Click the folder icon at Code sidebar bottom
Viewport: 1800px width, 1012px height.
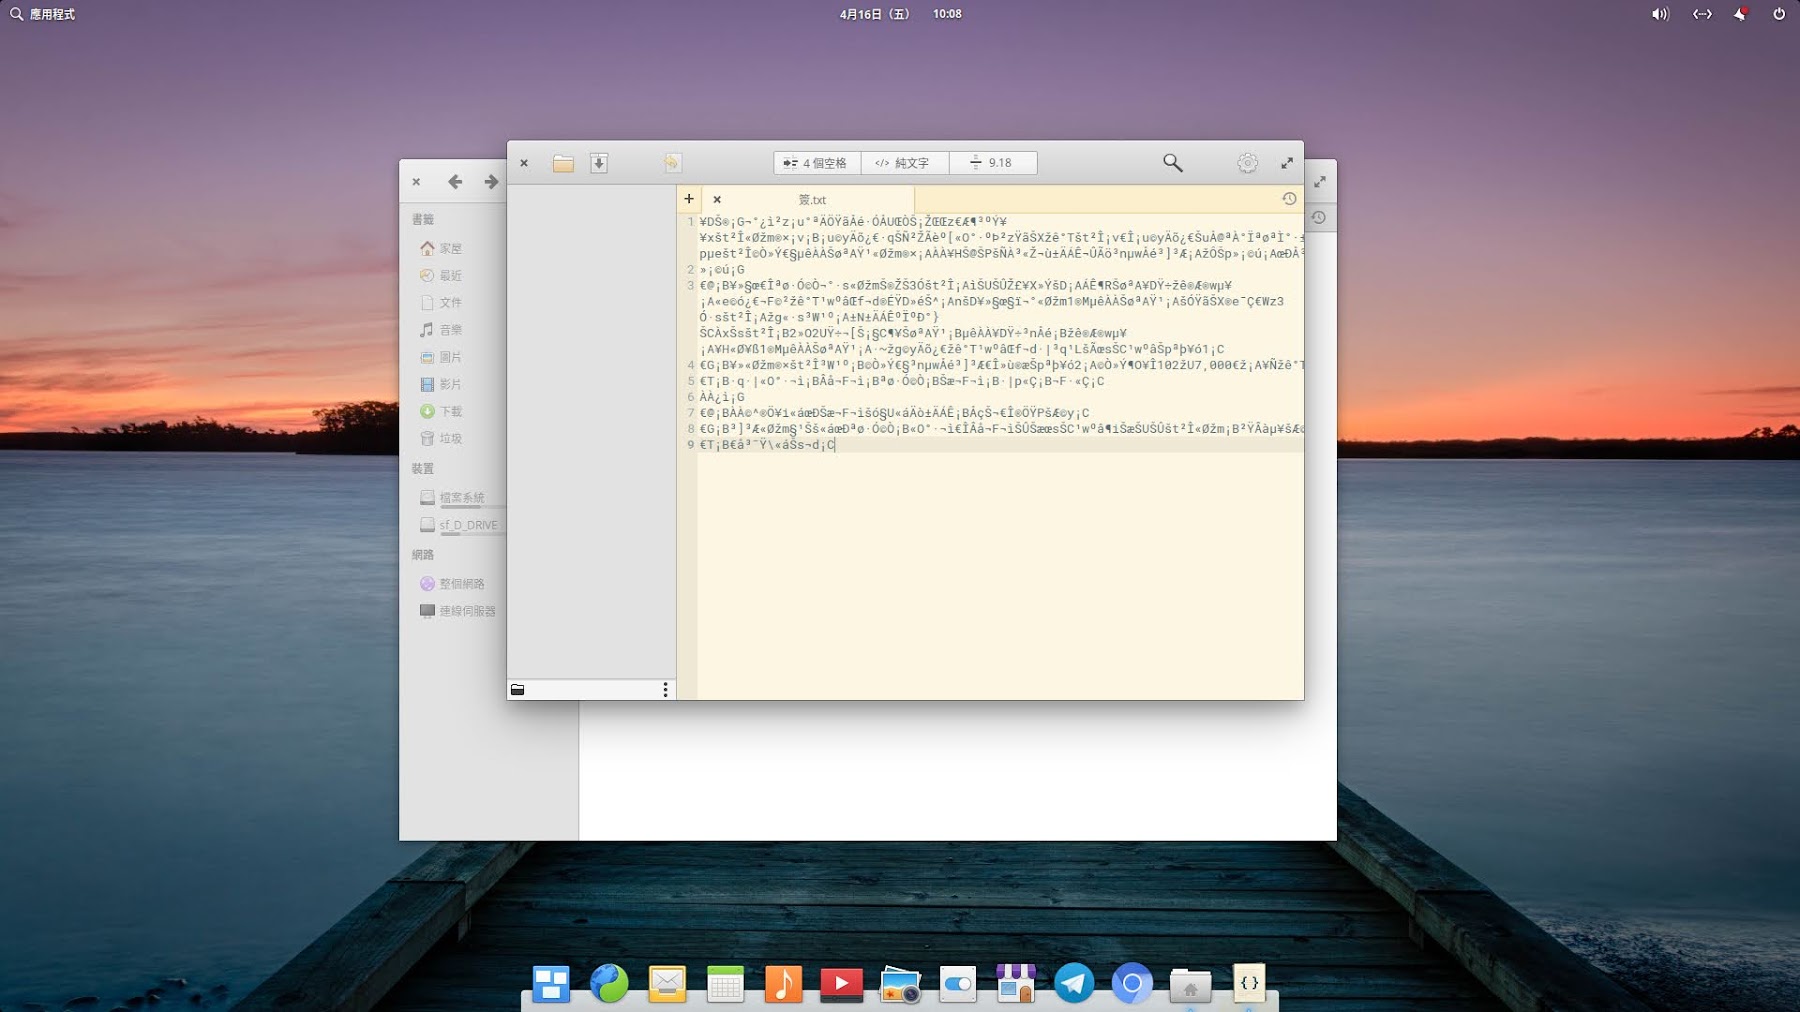coord(518,690)
